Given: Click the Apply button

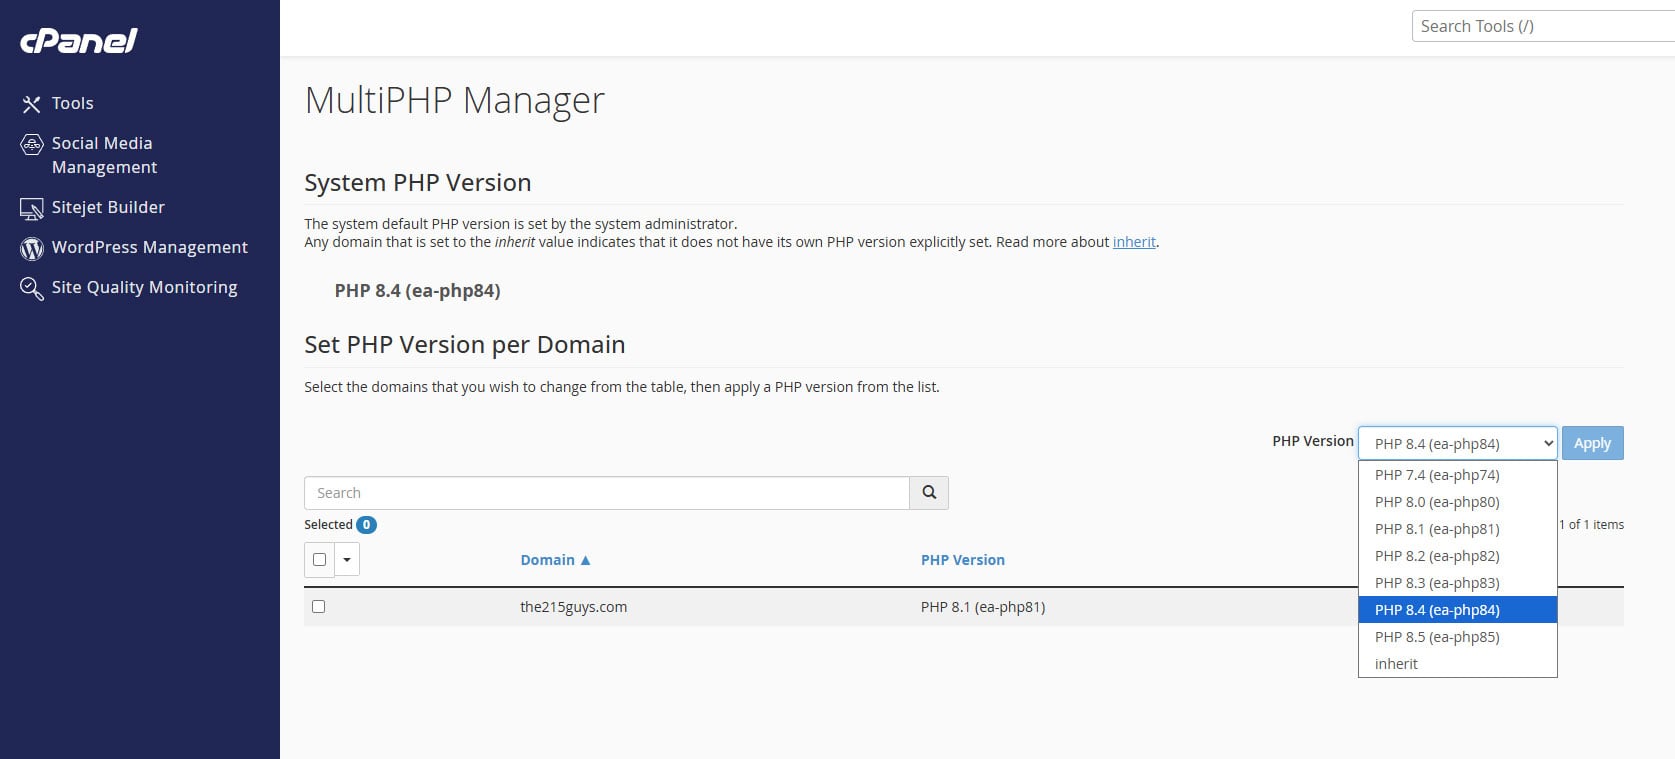Looking at the screenshot, I should [1592, 443].
